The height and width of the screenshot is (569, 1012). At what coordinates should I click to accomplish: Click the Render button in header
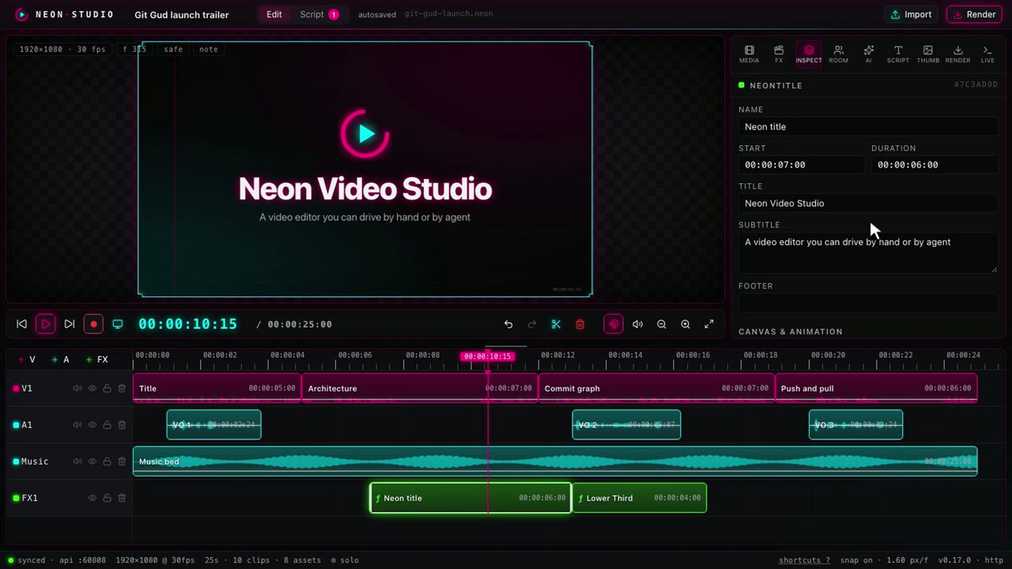975,14
